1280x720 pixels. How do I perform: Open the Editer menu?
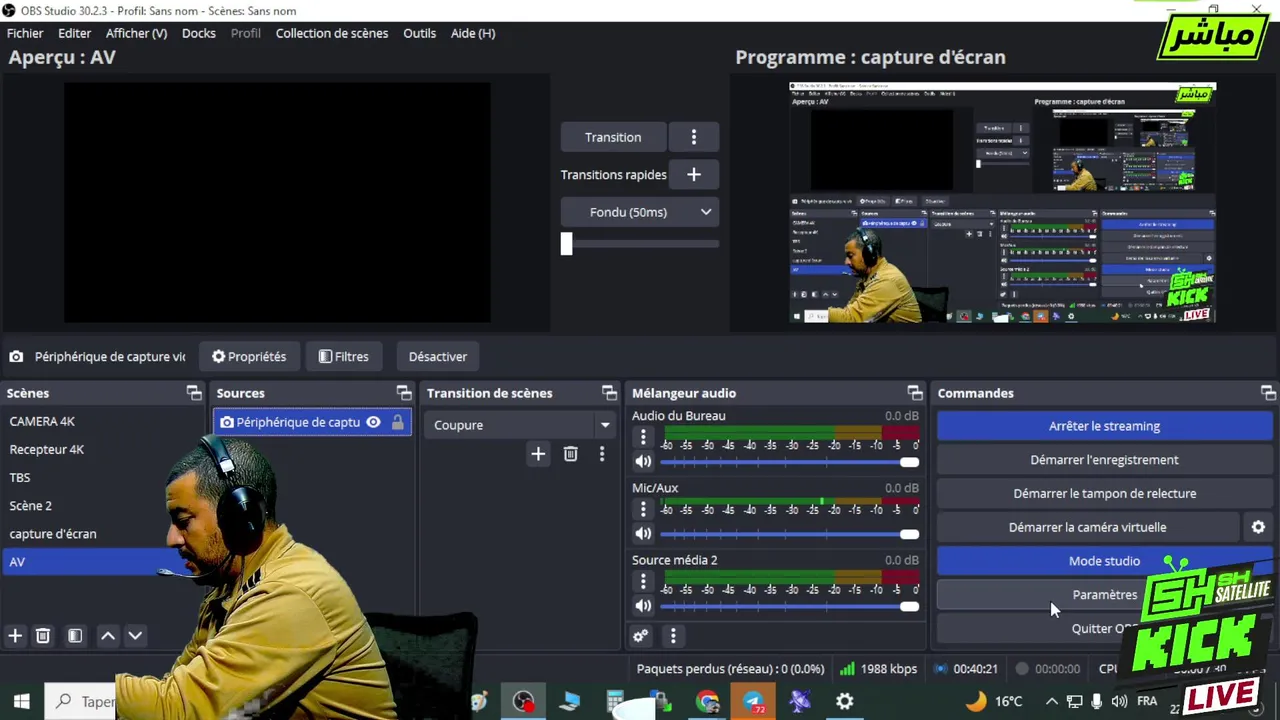(x=75, y=33)
